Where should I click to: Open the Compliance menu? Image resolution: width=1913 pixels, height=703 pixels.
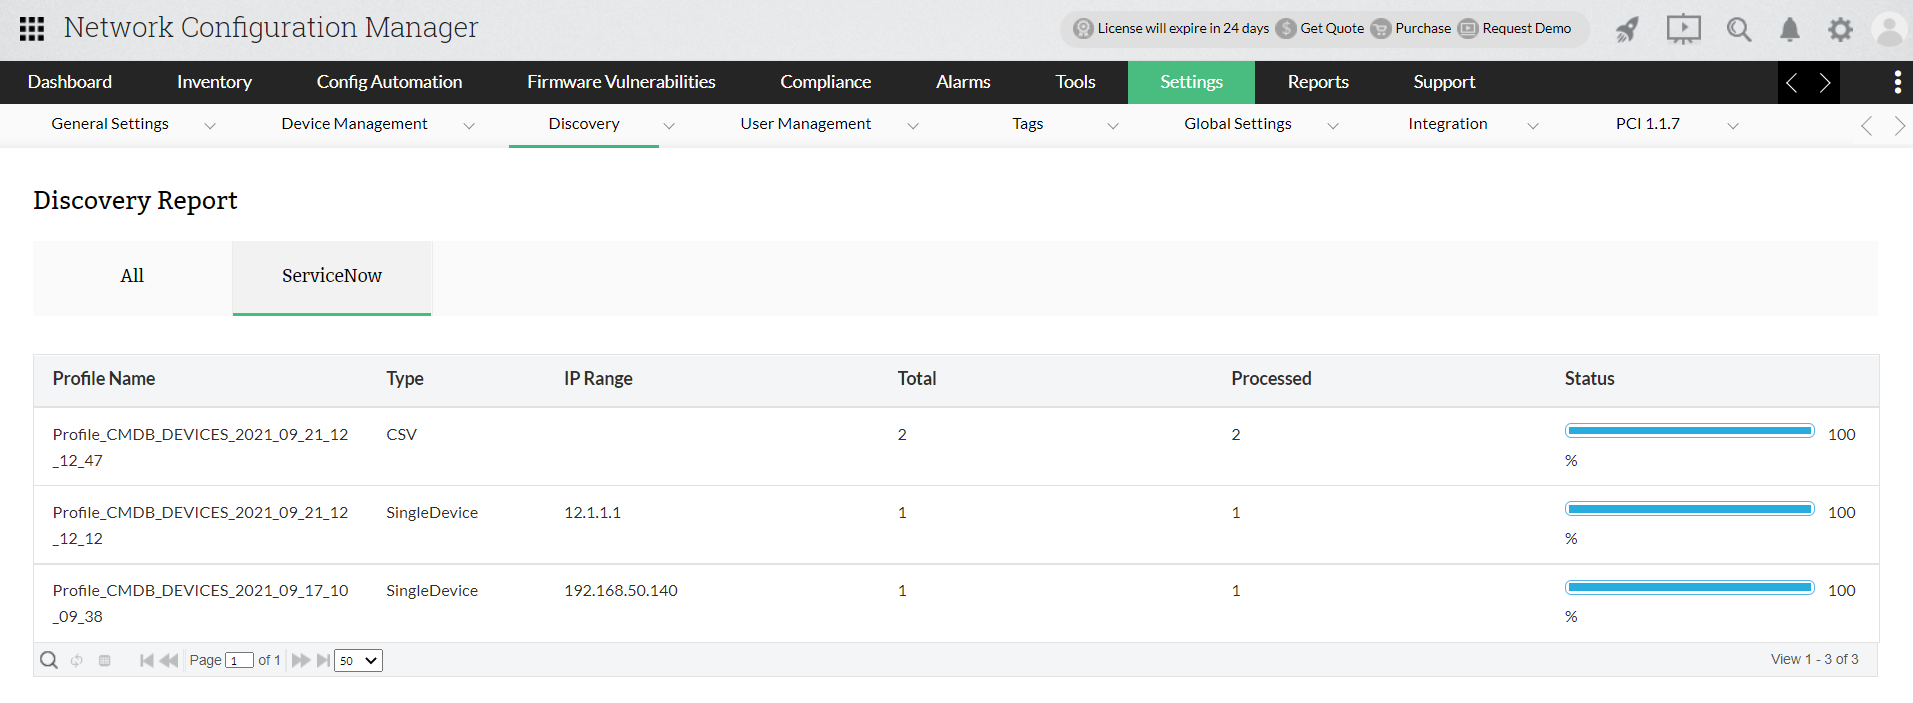[825, 82]
